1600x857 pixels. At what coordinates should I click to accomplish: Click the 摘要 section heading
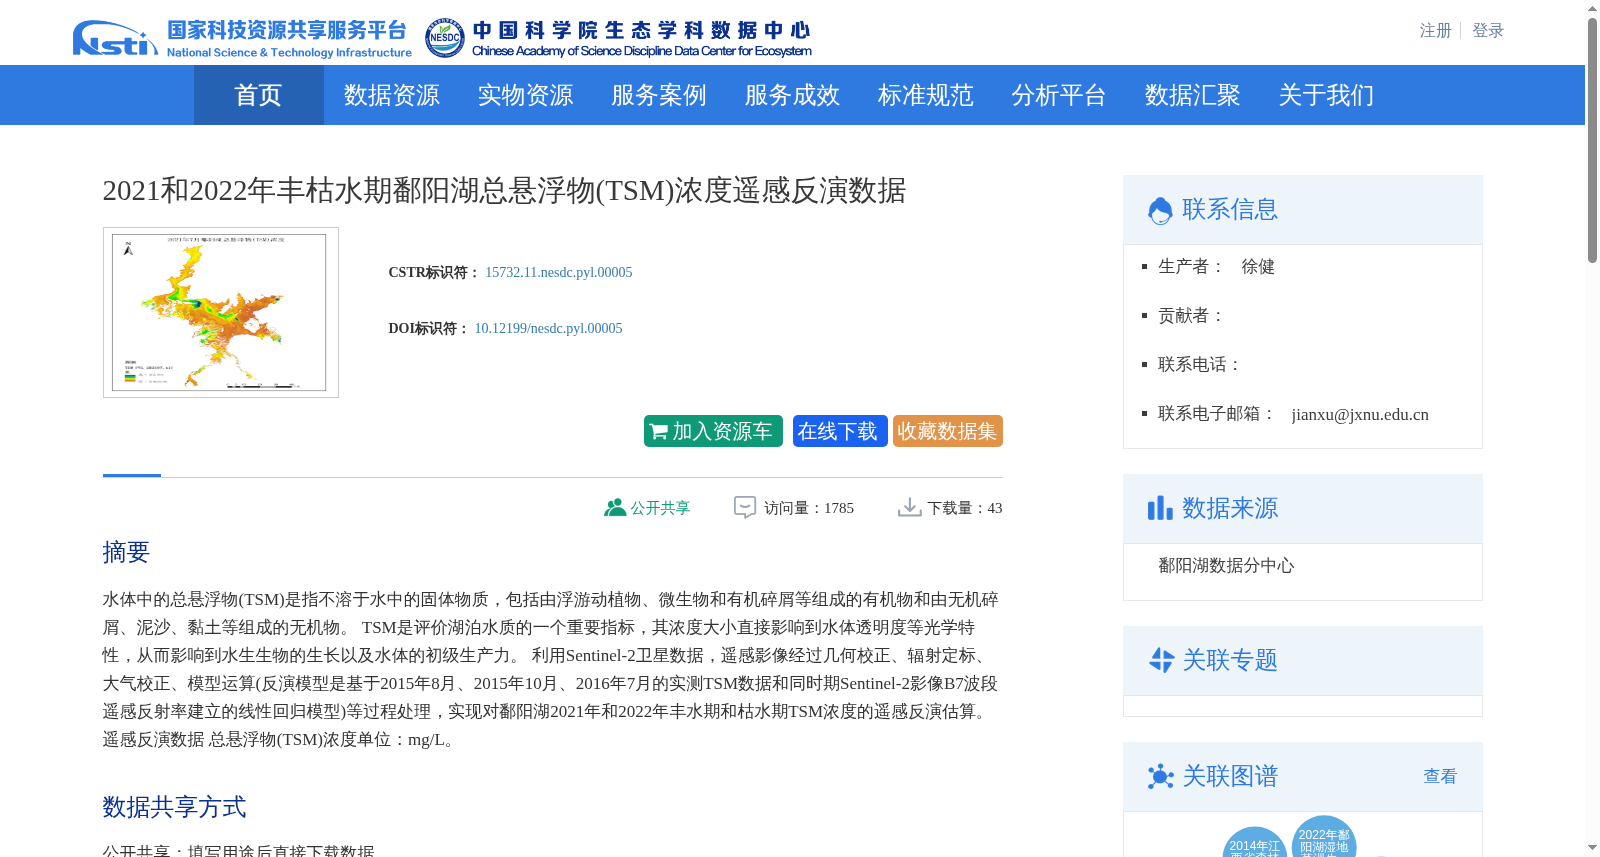click(126, 552)
